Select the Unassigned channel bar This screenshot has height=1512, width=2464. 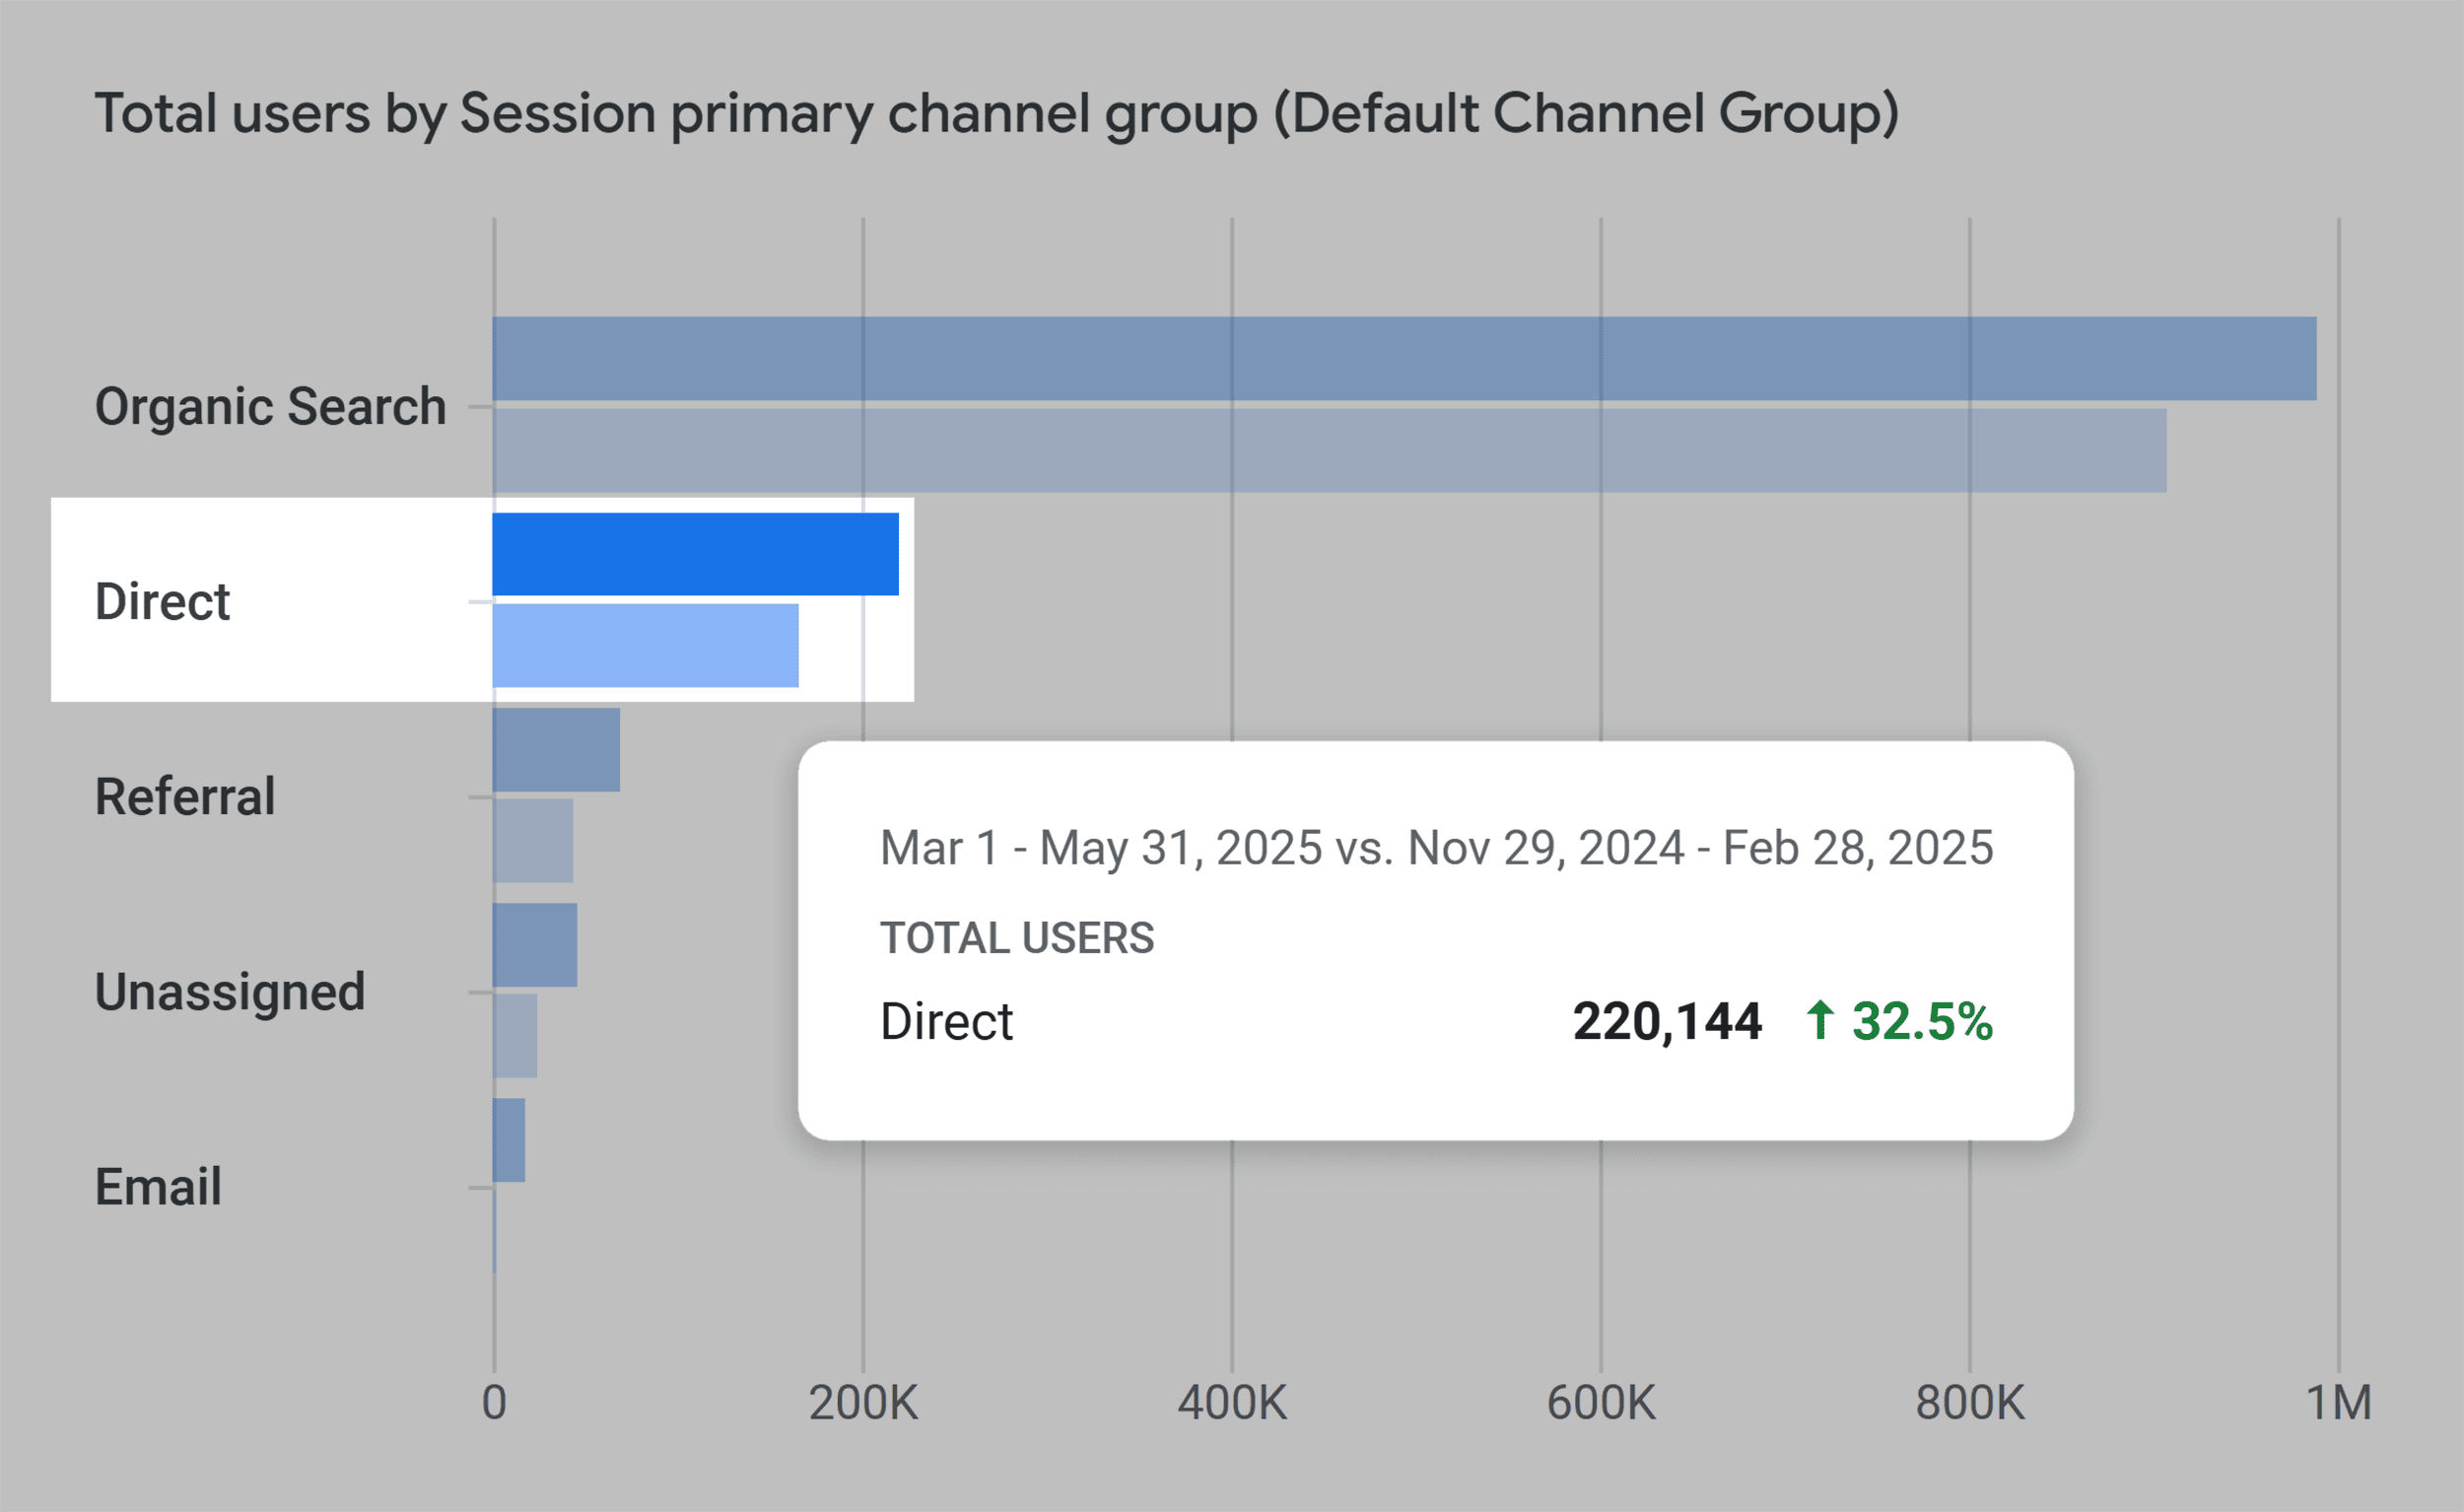point(535,945)
